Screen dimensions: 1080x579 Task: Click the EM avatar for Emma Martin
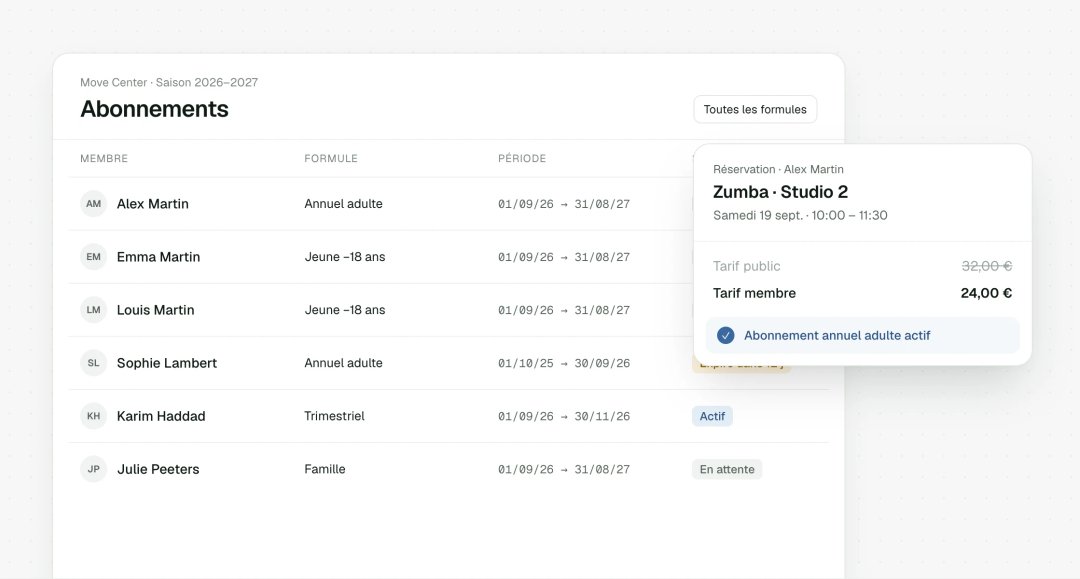point(94,257)
